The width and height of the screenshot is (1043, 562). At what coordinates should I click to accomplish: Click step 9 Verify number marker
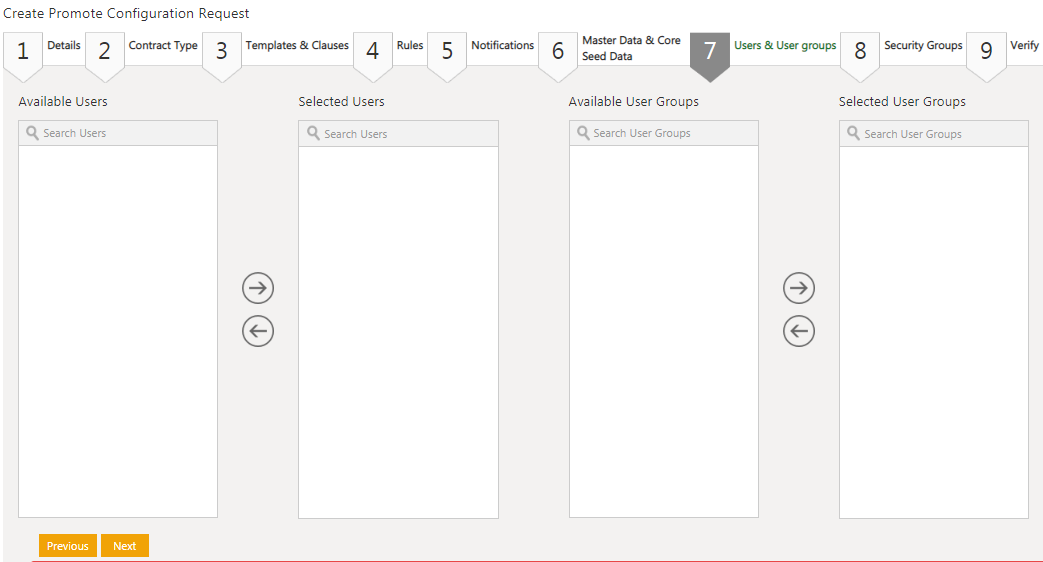(986, 52)
